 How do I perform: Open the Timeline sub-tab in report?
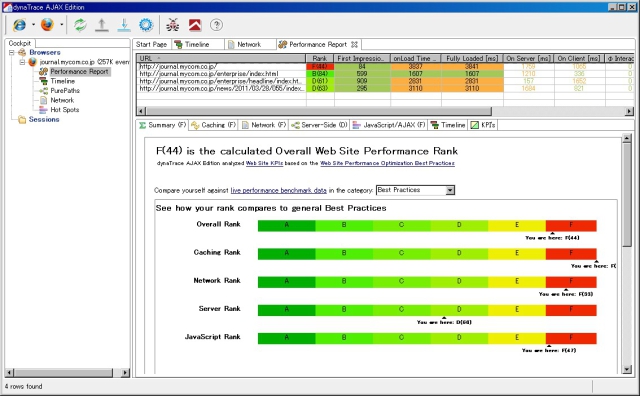coord(448,125)
